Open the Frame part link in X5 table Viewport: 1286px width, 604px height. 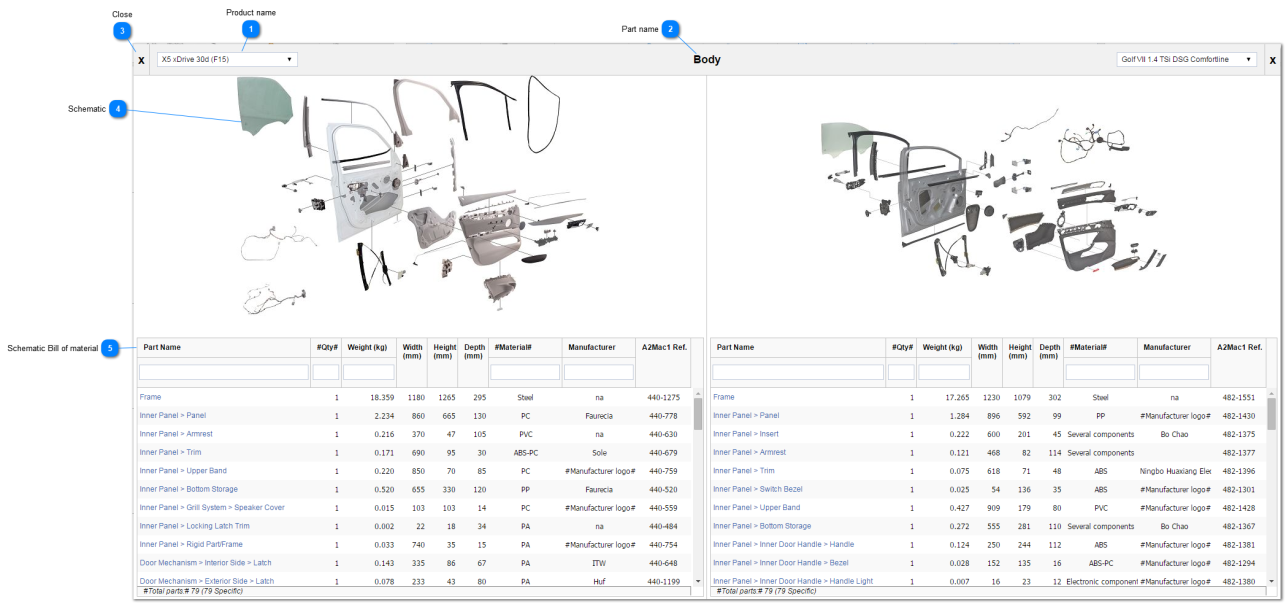click(150, 397)
